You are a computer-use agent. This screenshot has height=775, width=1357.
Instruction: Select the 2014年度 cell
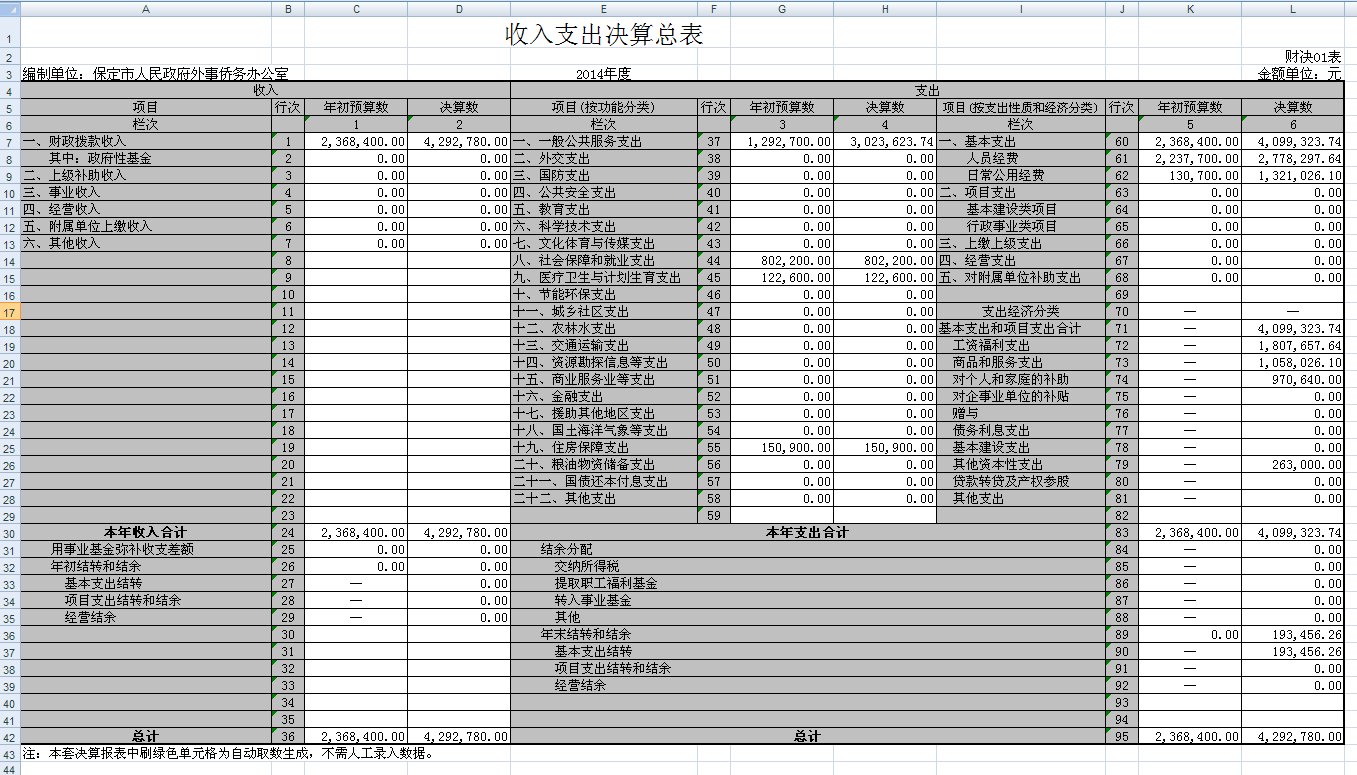pos(603,74)
